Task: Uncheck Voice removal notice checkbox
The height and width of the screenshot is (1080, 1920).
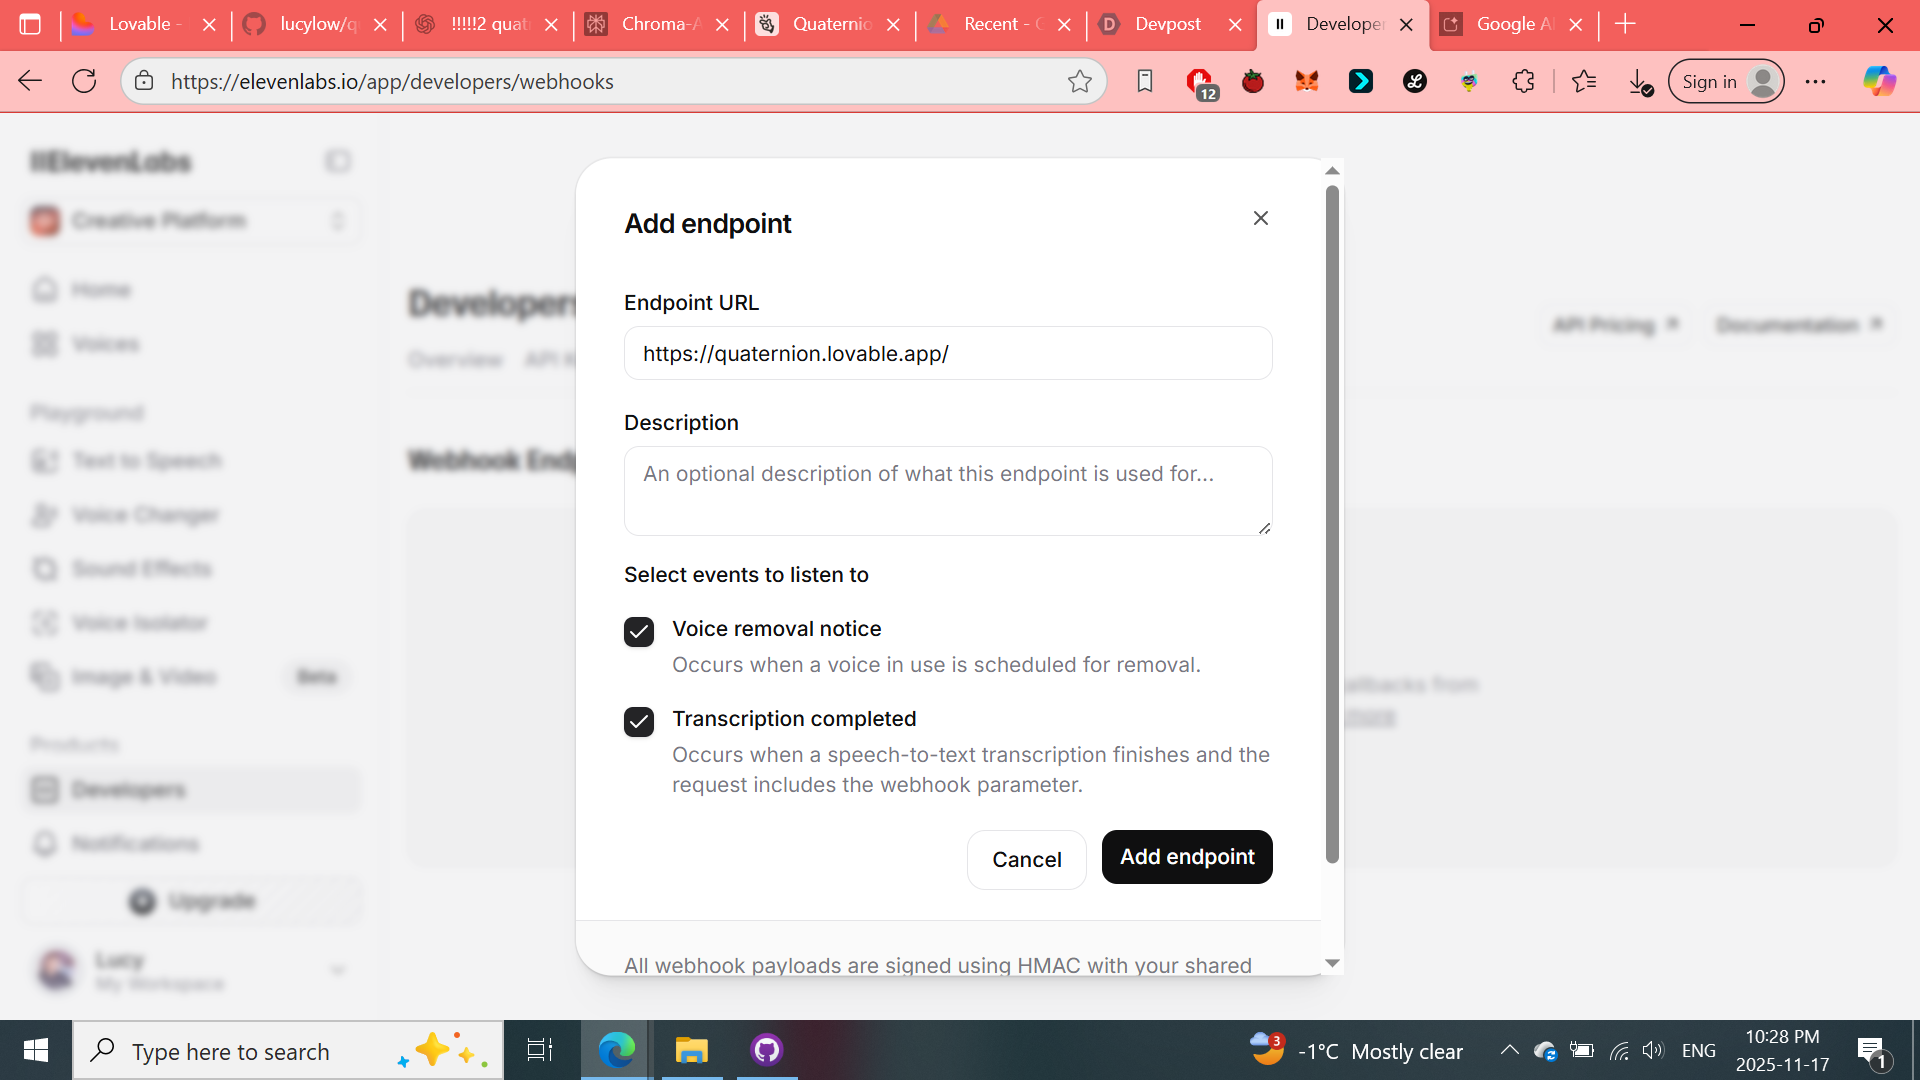Action: 639,632
